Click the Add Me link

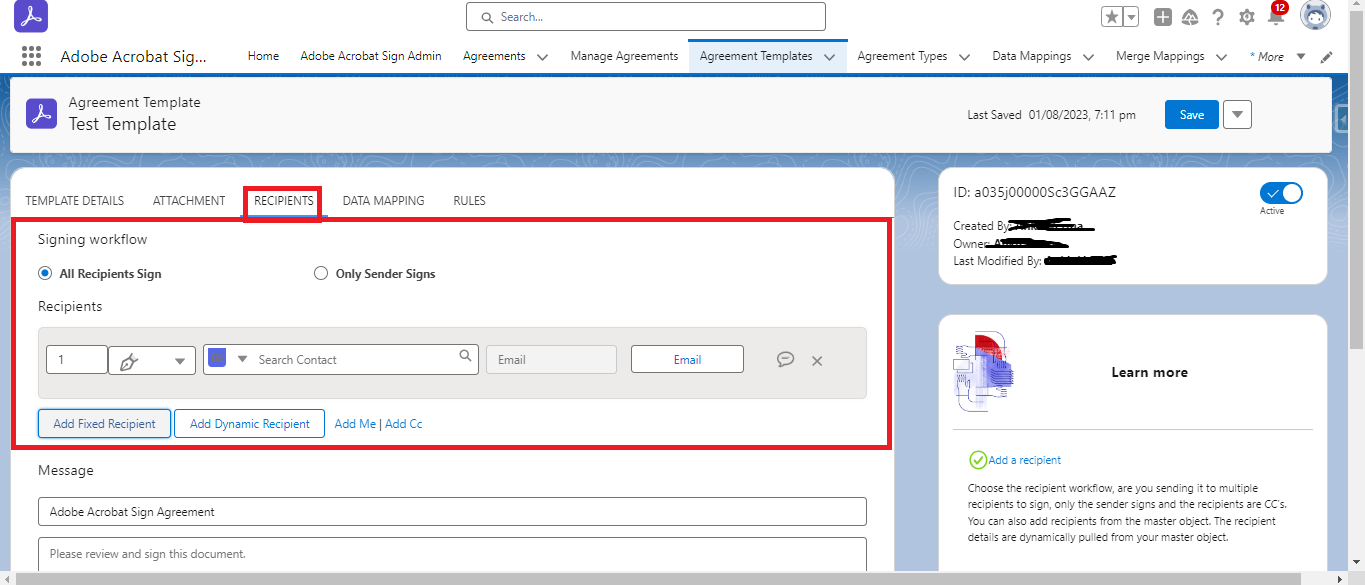(355, 424)
